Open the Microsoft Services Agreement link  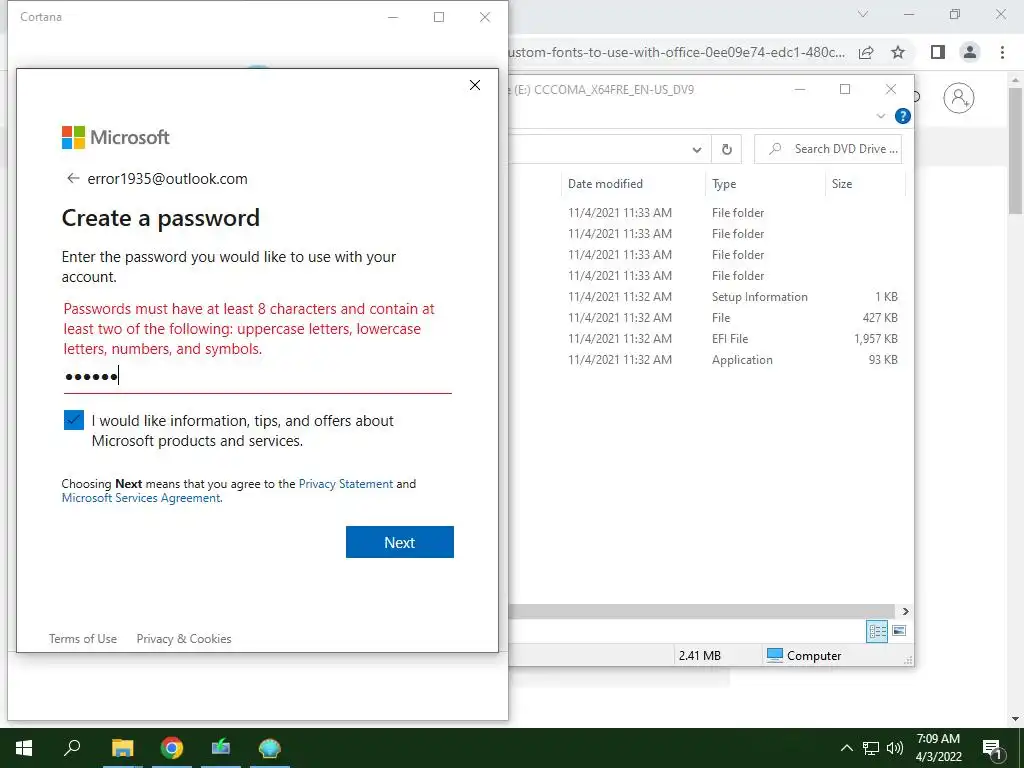click(141, 498)
